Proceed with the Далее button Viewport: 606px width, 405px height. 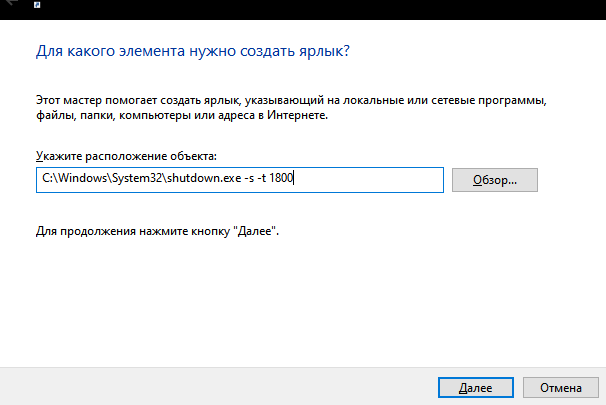[475, 387]
